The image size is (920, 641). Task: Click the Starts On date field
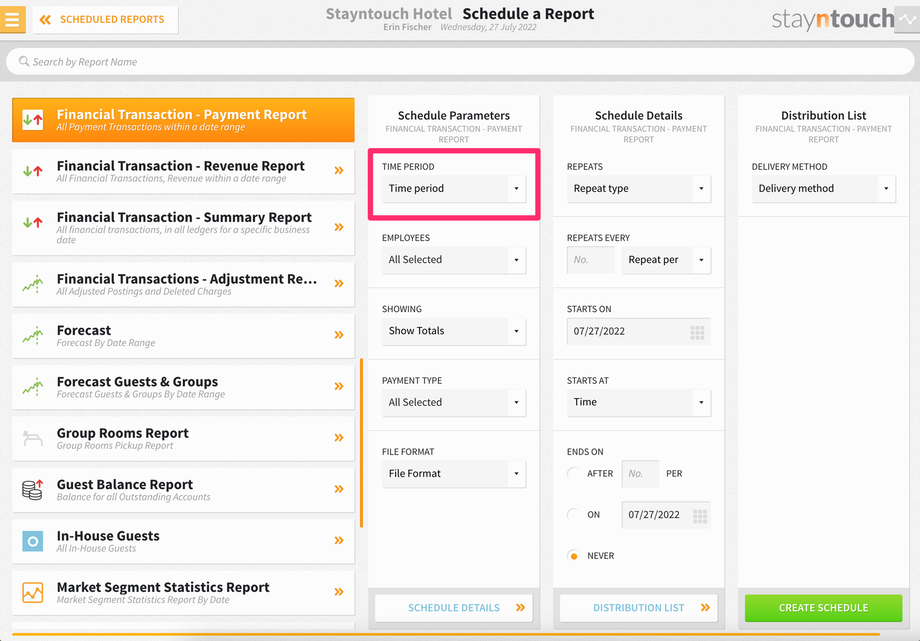click(638, 331)
